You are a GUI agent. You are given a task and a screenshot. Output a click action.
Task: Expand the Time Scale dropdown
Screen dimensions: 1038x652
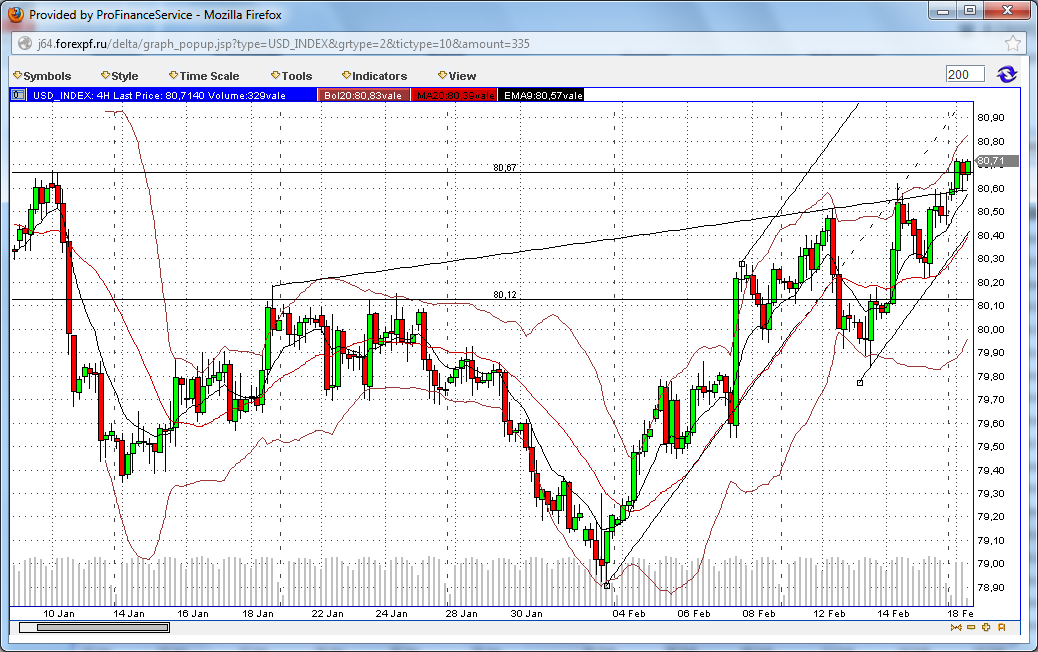click(x=204, y=76)
